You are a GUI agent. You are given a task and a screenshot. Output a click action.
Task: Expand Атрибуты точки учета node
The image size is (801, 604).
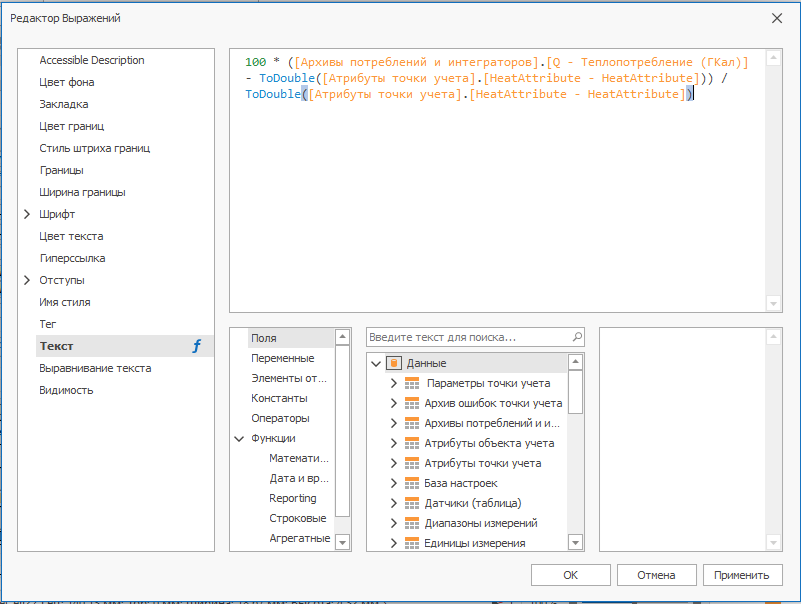pos(393,462)
